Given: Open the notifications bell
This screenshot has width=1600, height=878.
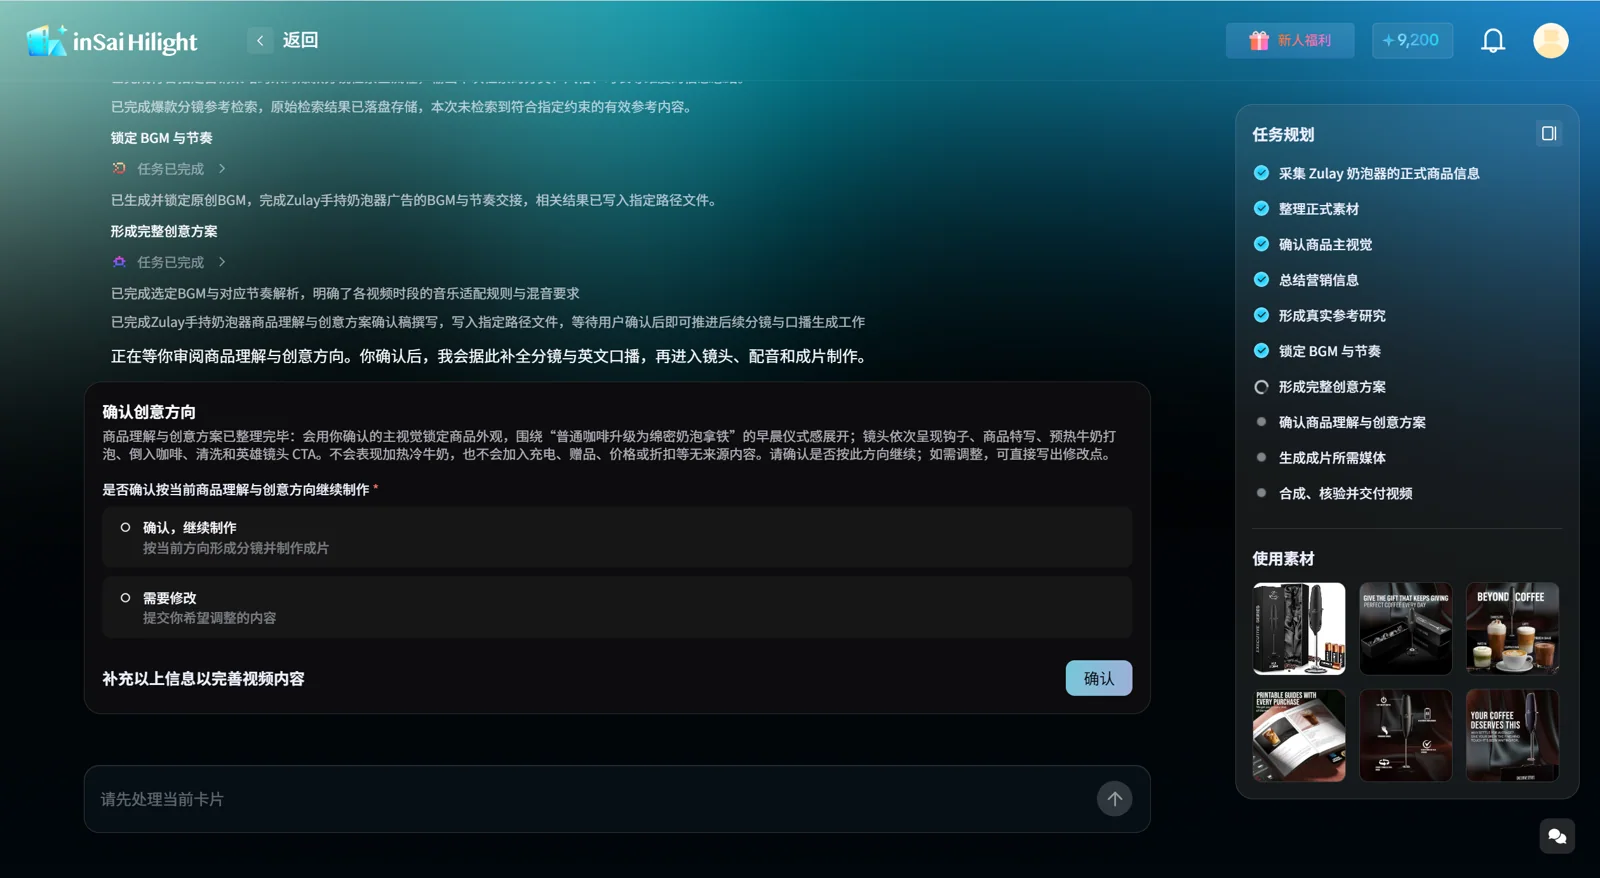Looking at the screenshot, I should pyautogui.click(x=1493, y=40).
